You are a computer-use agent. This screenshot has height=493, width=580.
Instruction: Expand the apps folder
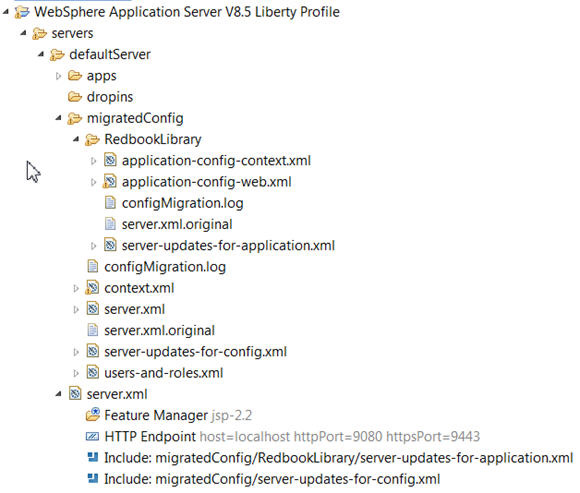tap(58, 76)
